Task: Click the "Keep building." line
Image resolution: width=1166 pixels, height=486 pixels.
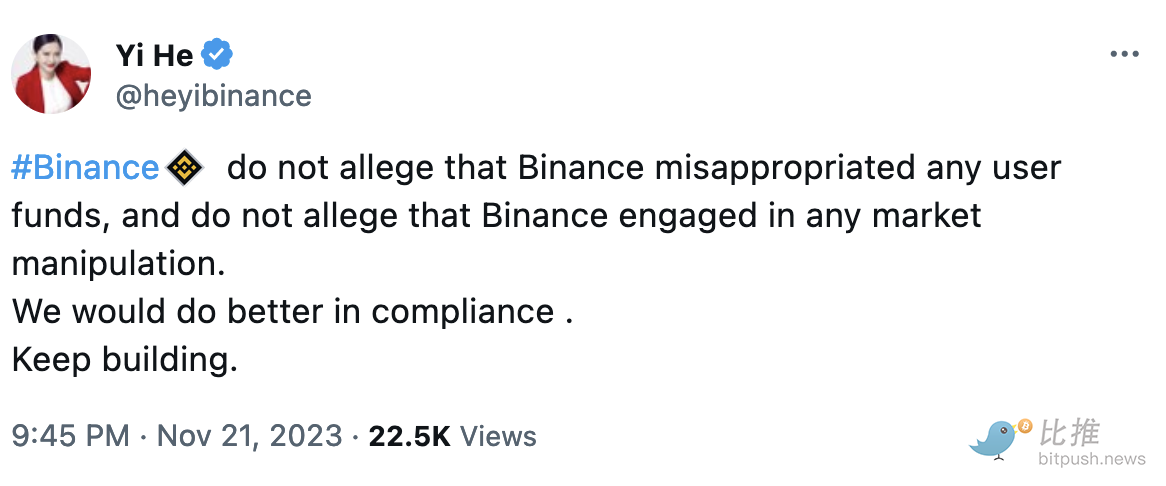Action: pyautogui.click(x=125, y=360)
